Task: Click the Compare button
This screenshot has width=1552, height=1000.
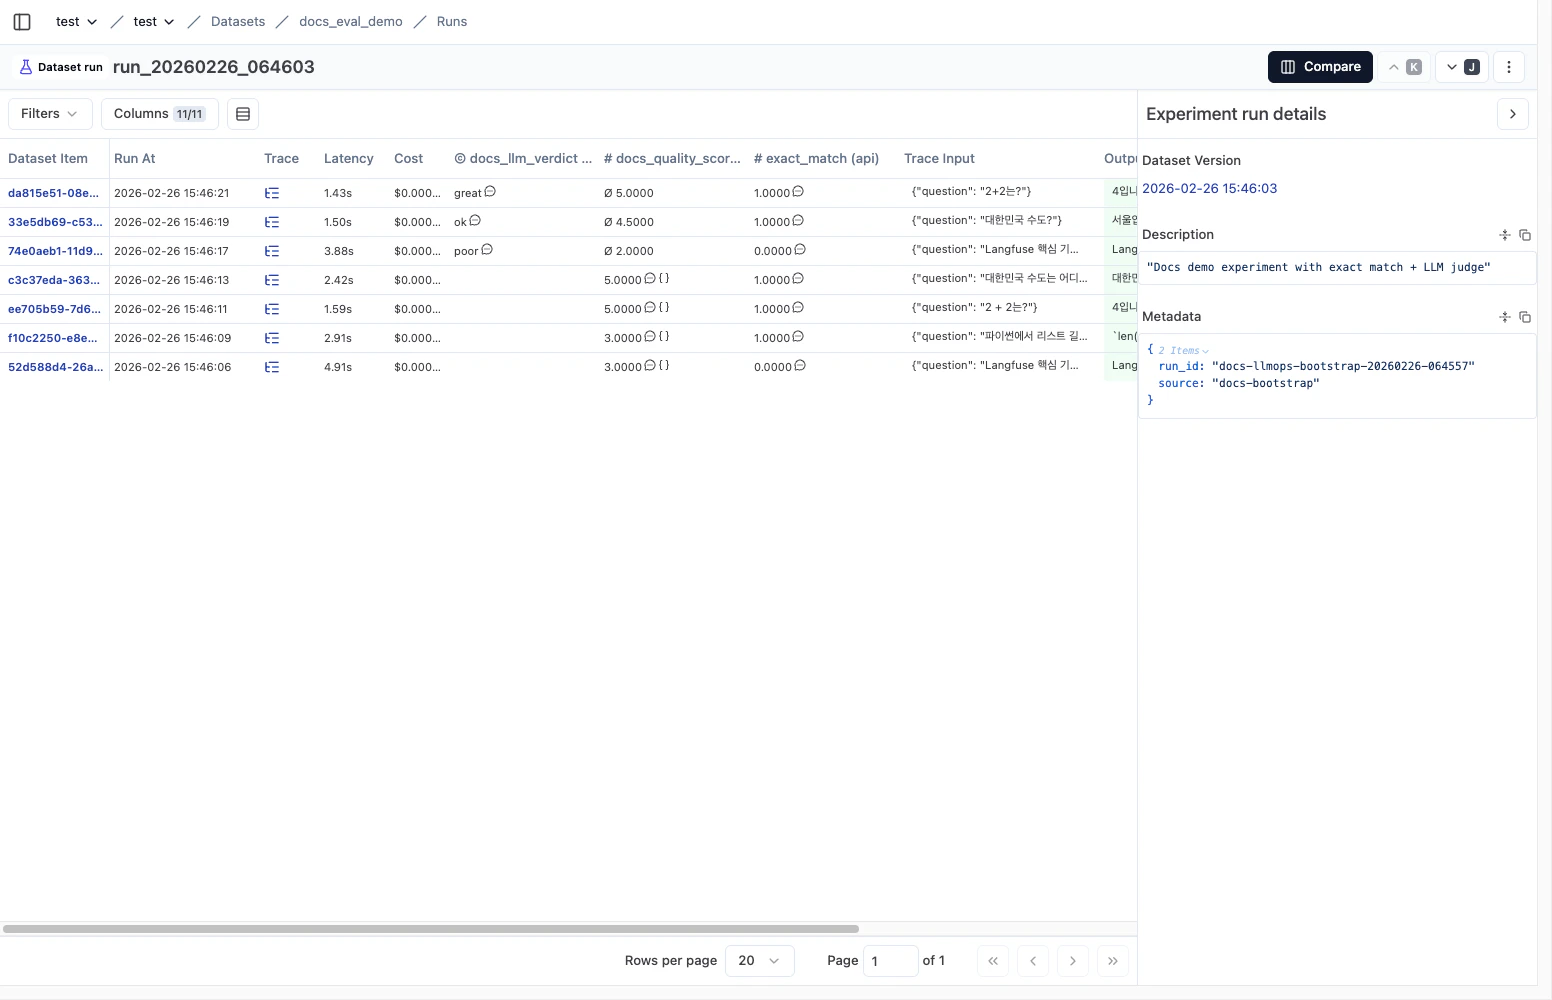Action: 1320,67
